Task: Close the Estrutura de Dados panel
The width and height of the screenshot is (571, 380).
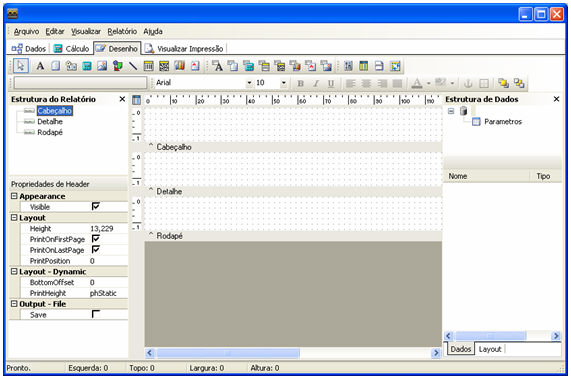Action: tap(556, 99)
